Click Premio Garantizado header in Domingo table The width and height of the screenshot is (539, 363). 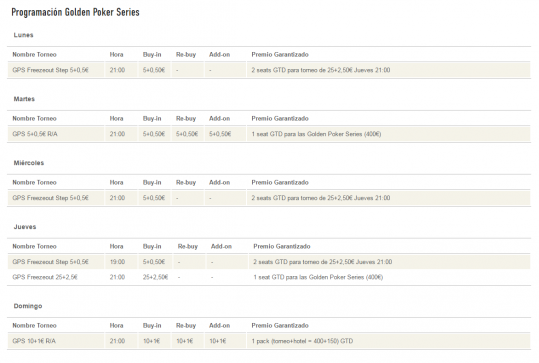point(280,326)
